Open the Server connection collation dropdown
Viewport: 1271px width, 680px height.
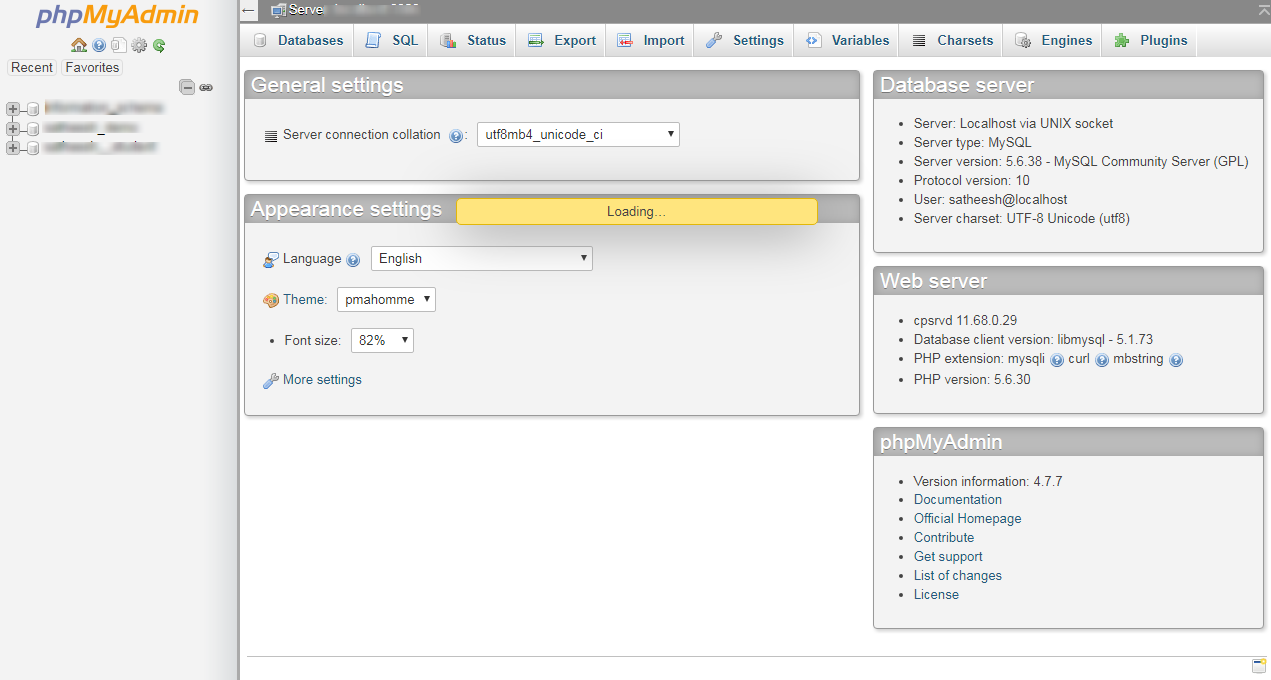(x=578, y=134)
